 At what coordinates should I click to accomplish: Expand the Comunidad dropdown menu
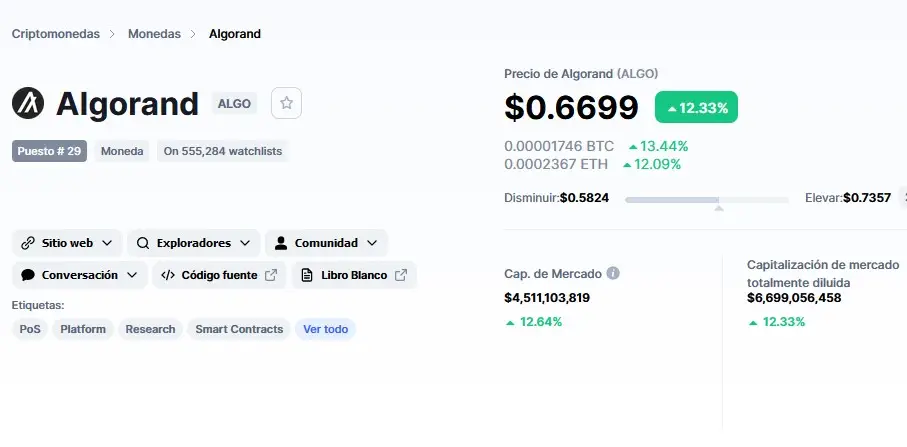tap(326, 243)
